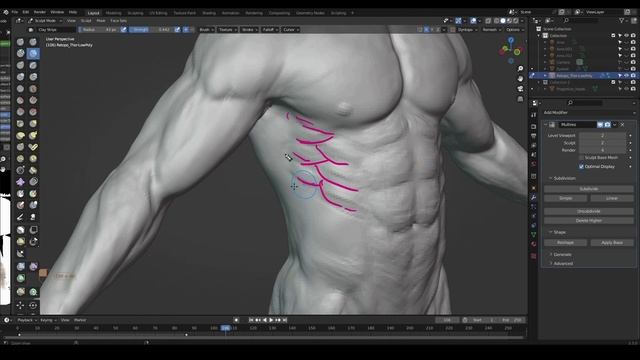640x360 pixels.
Task: Click the yellow brush icon in the toolbar
Action: click(20, 136)
